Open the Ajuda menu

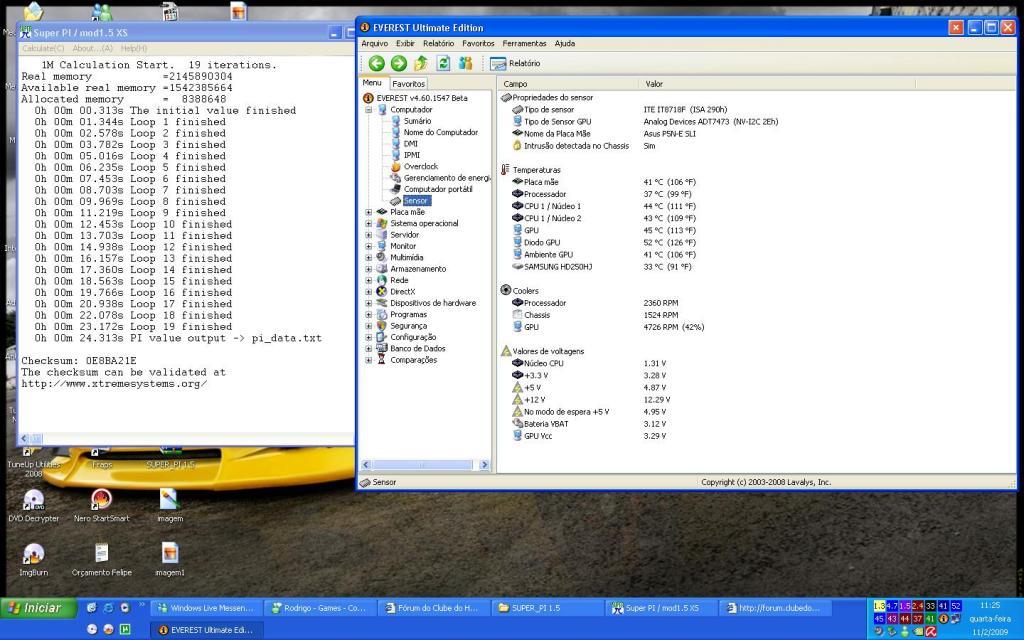pyautogui.click(x=565, y=43)
